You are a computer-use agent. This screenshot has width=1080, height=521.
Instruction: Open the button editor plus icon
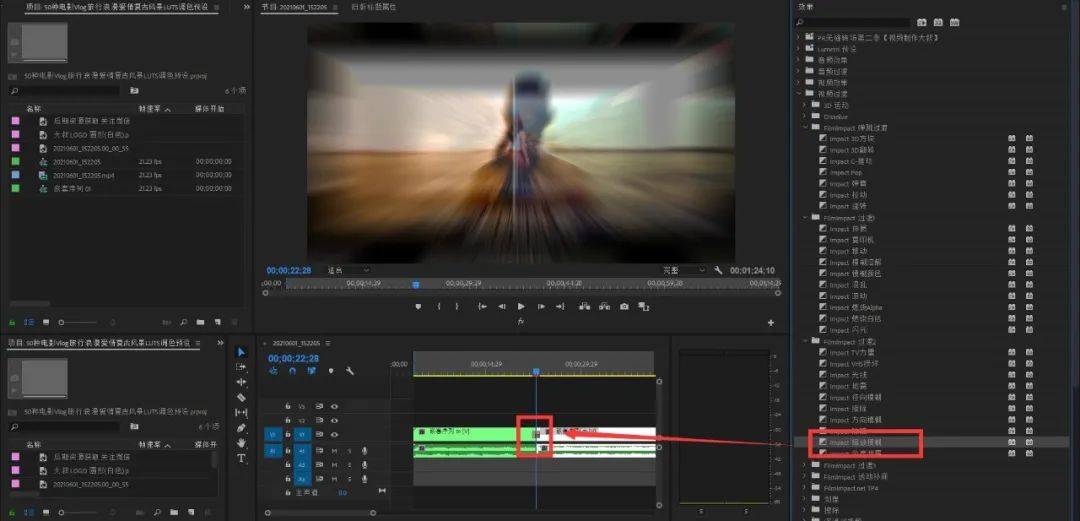771,323
